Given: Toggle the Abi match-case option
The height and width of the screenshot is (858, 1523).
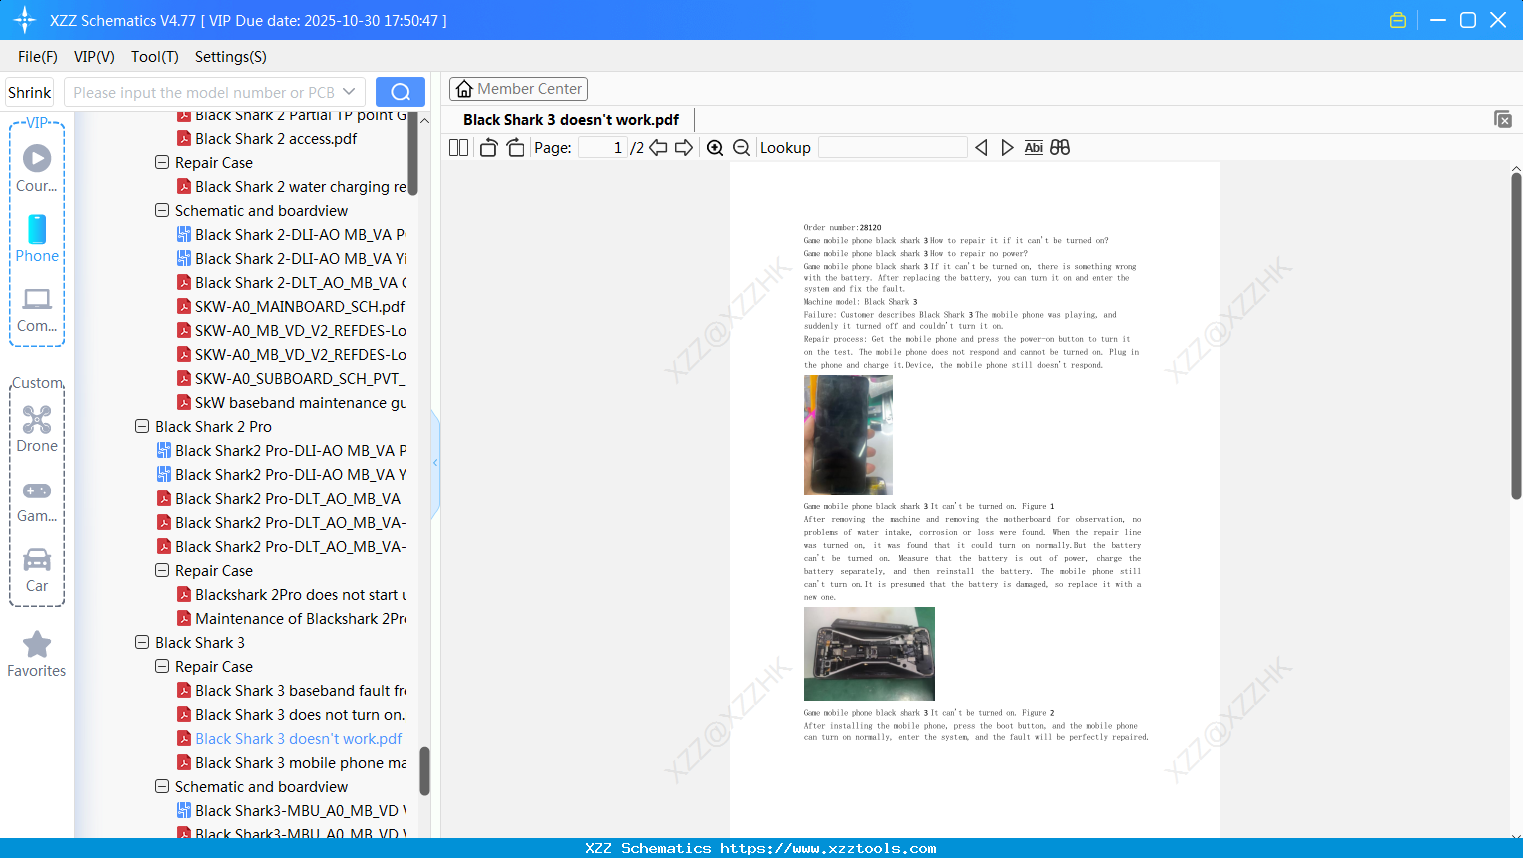Looking at the screenshot, I should pos(1034,148).
